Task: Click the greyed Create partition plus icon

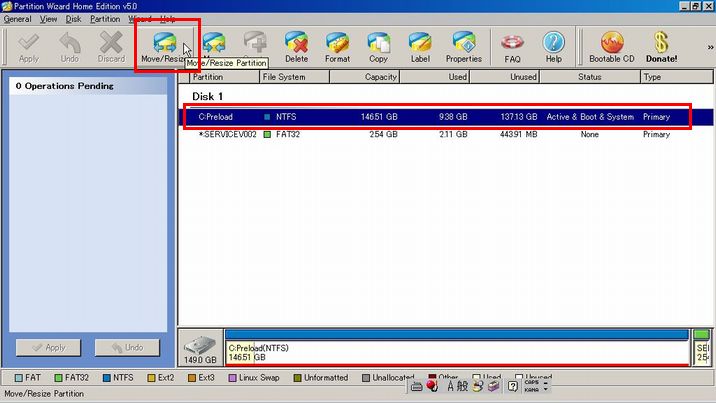Action: click(255, 42)
